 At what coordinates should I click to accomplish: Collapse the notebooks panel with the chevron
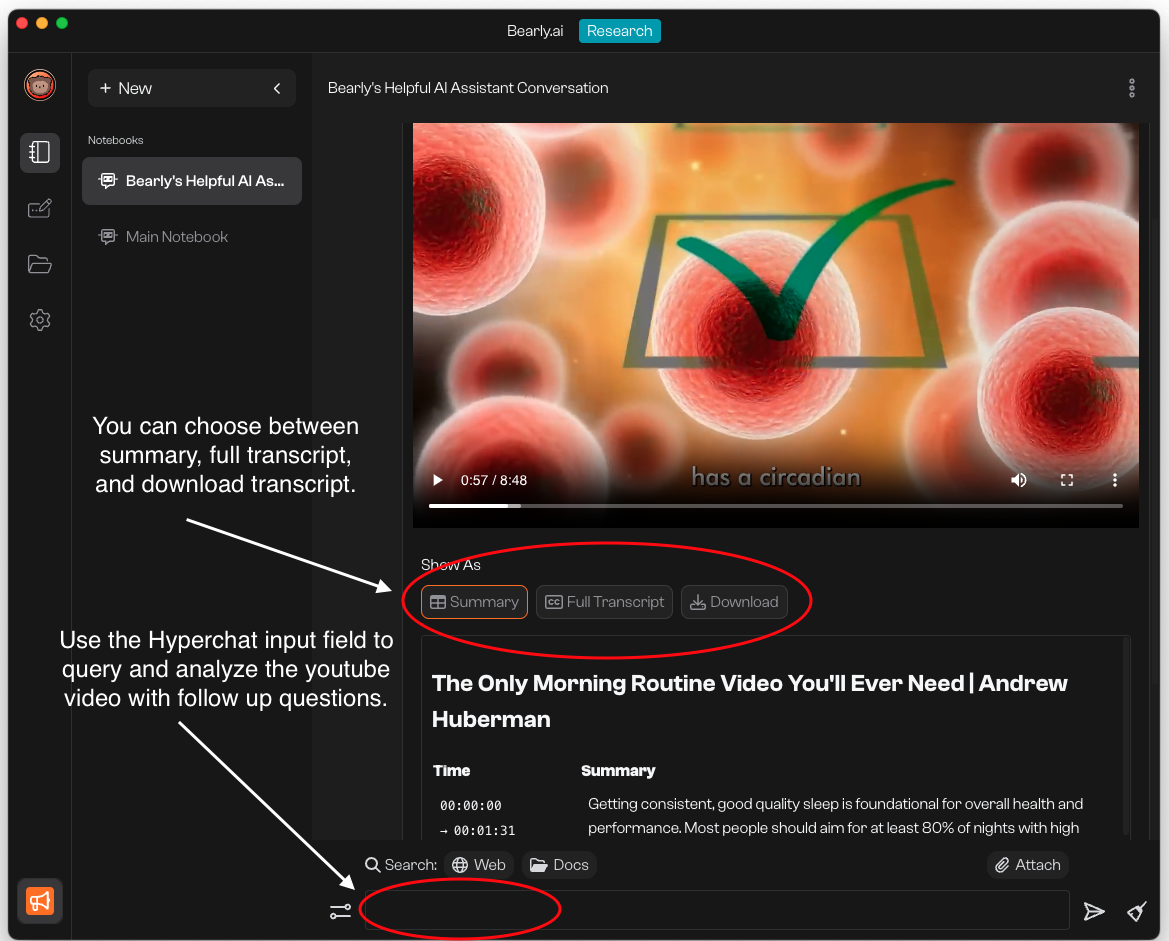tap(277, 88)
